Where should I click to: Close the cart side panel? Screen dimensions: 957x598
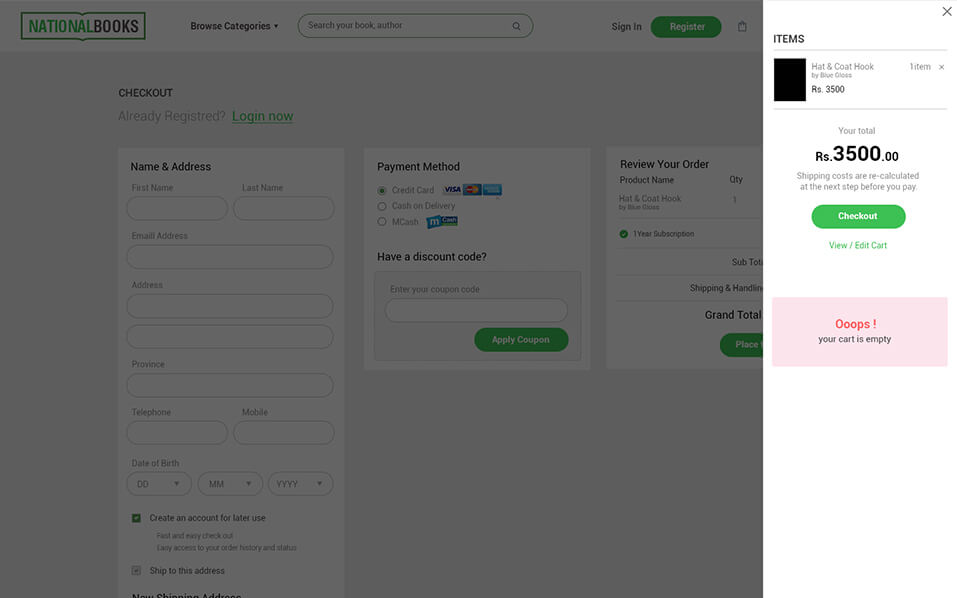click(x=946, y=12)
